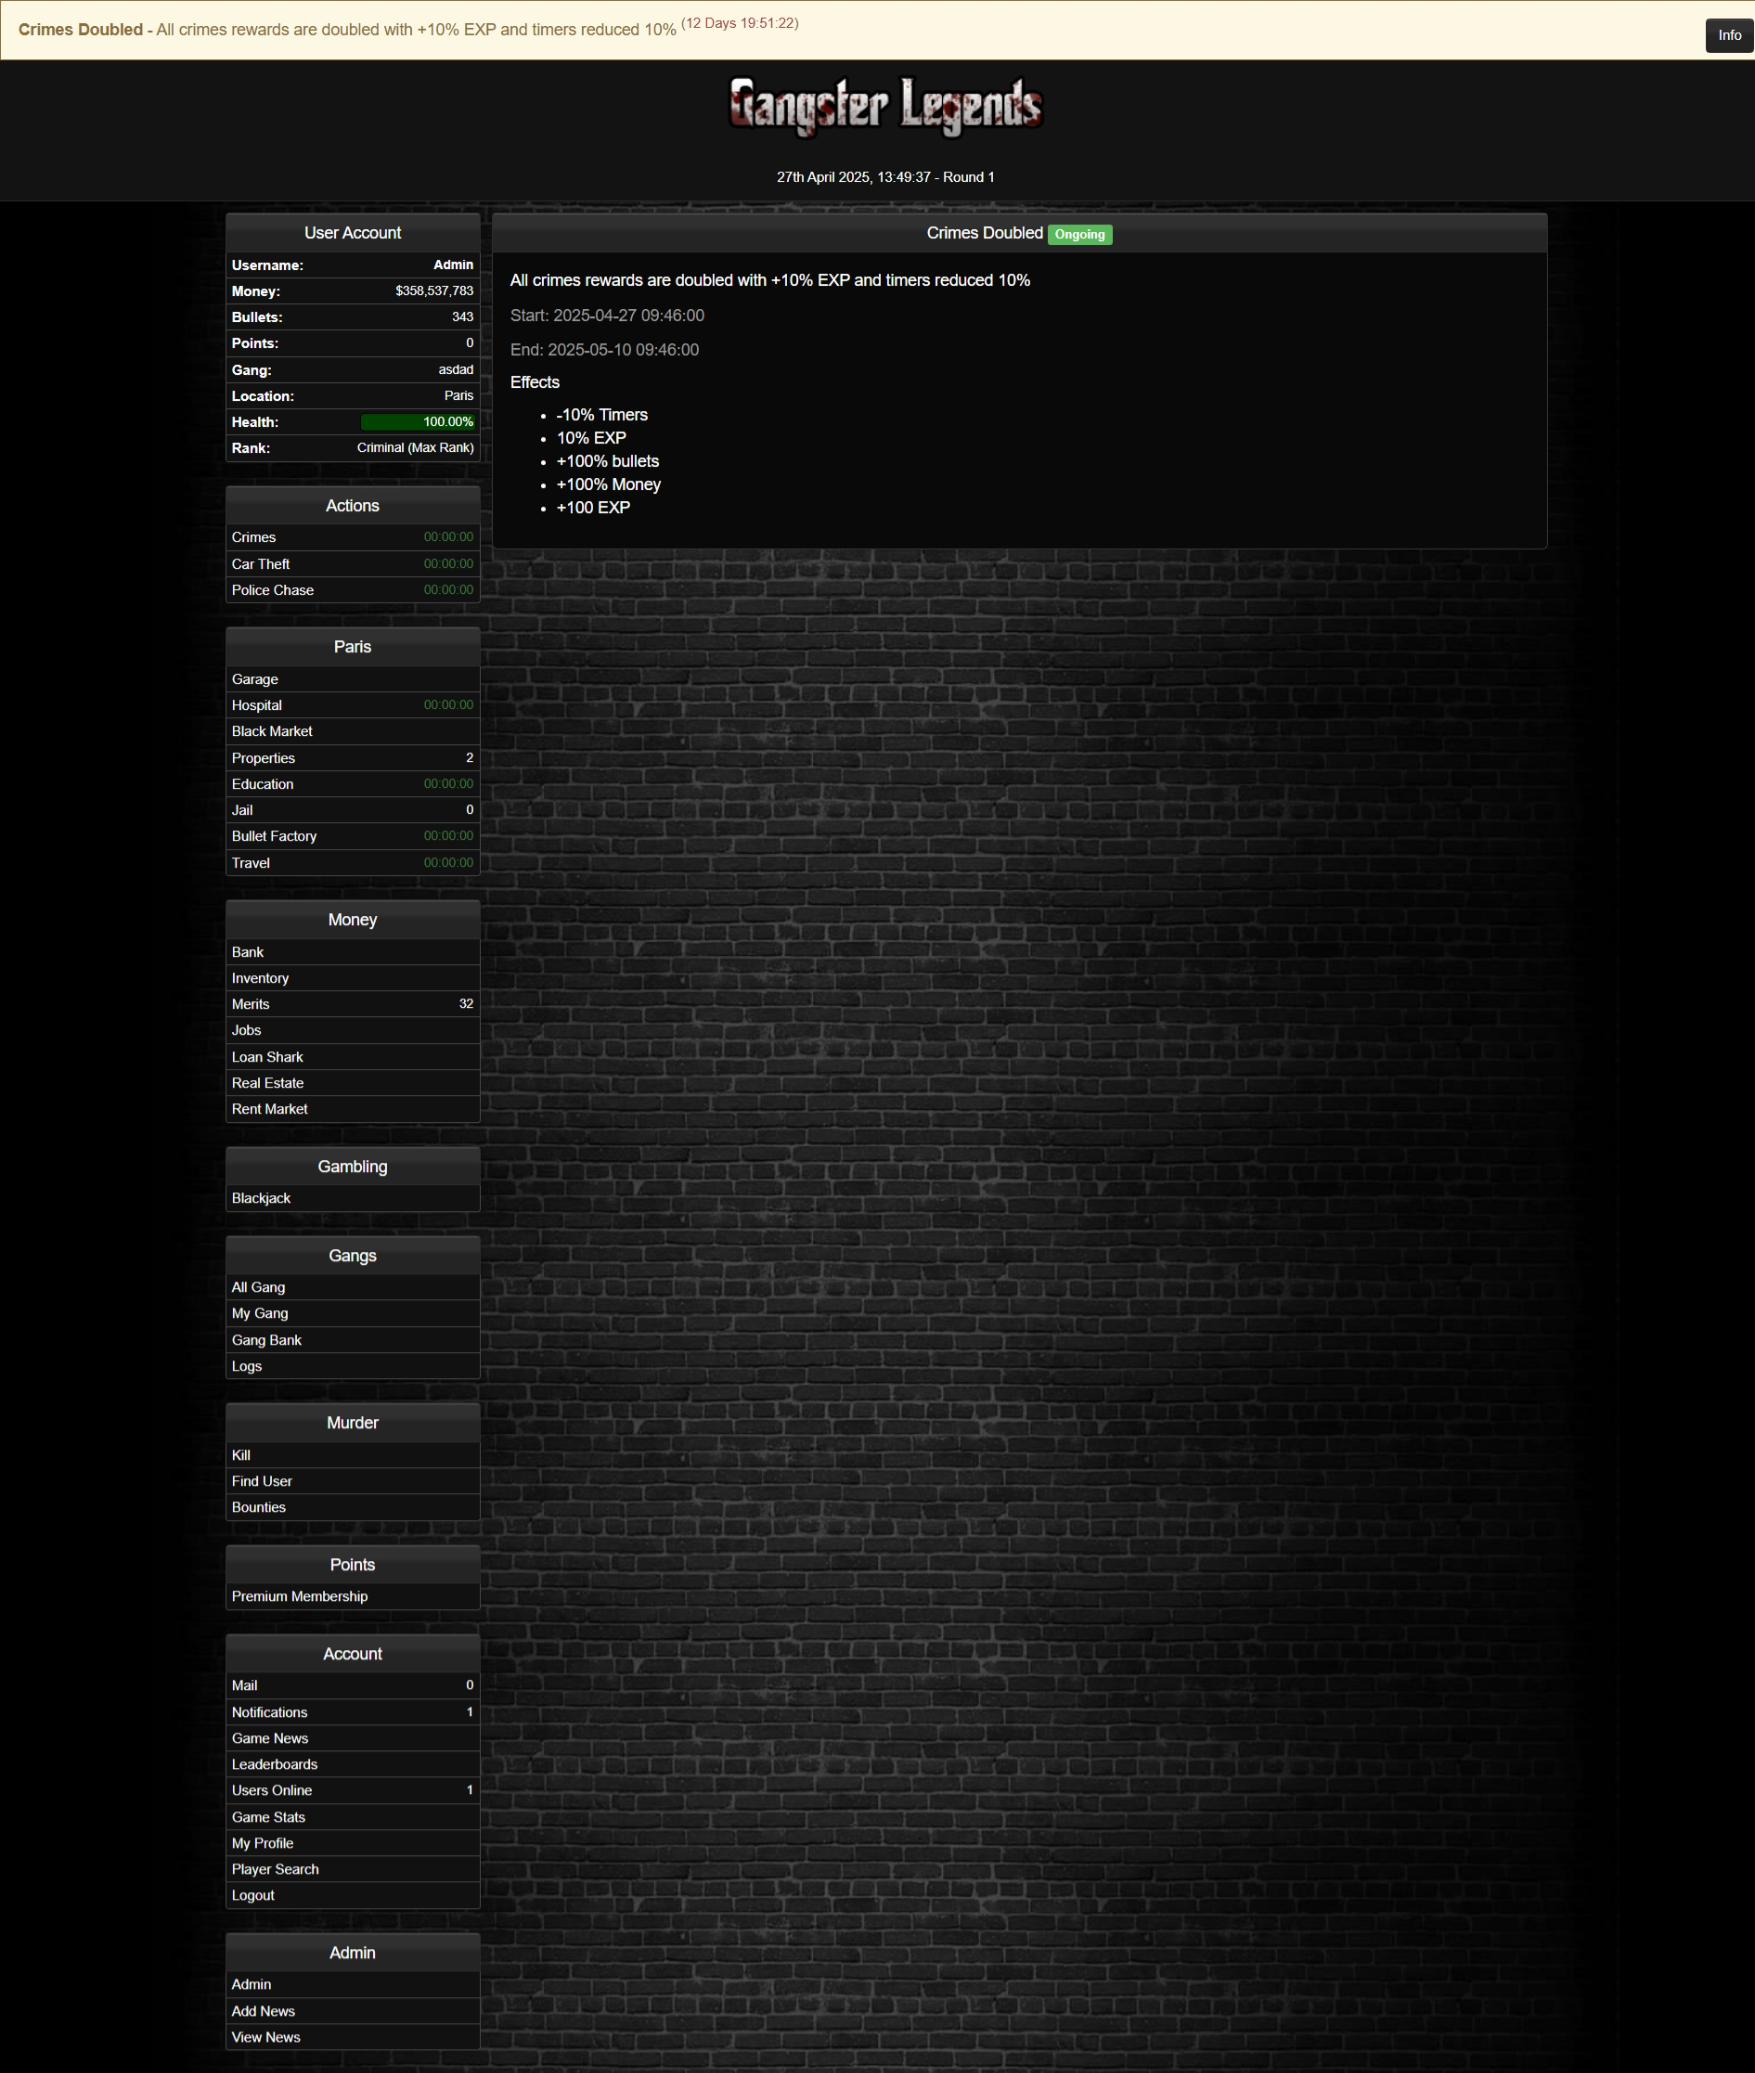The height and width of the screenshot is (2073, 1755).
Task: Log out of the account
Action: click(253, 1895)
